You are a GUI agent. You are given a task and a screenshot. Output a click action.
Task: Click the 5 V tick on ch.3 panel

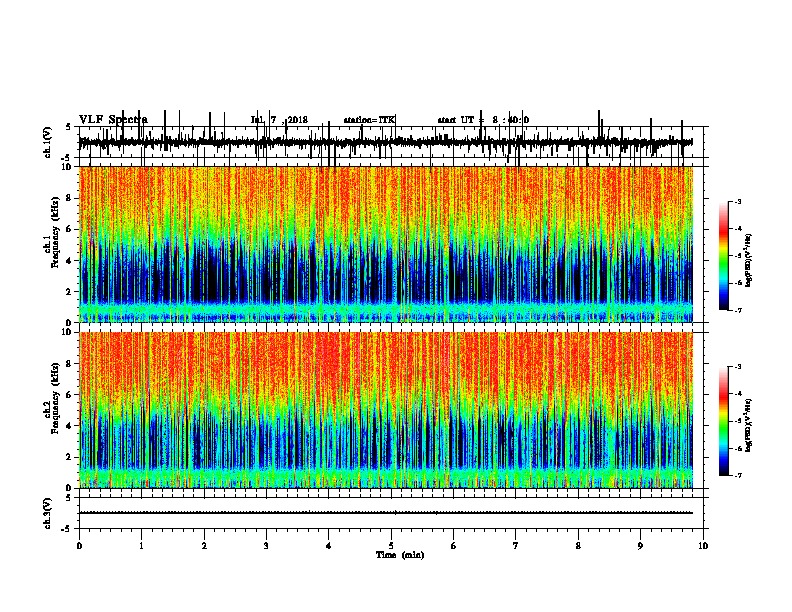click(x=68, y=498)
